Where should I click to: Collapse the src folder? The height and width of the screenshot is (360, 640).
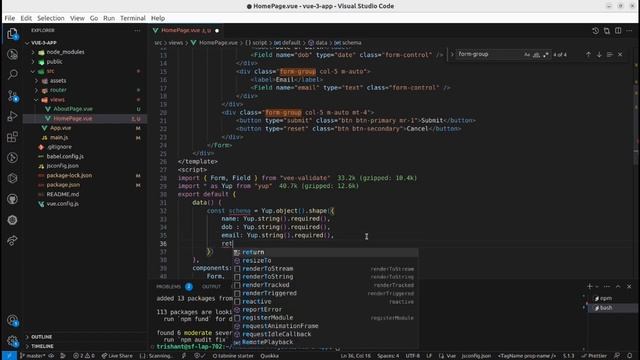50,71
